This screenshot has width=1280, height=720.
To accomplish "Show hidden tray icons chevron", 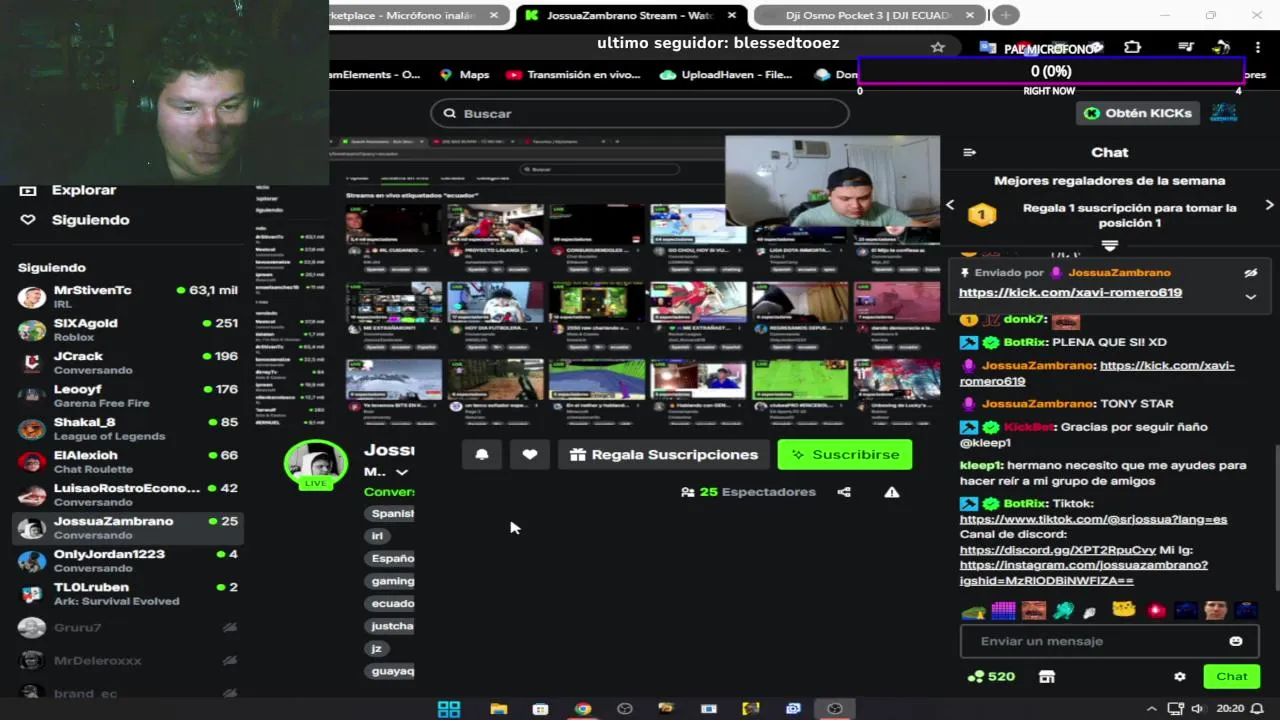I will pyautogui.click(x=1152, y=709).
